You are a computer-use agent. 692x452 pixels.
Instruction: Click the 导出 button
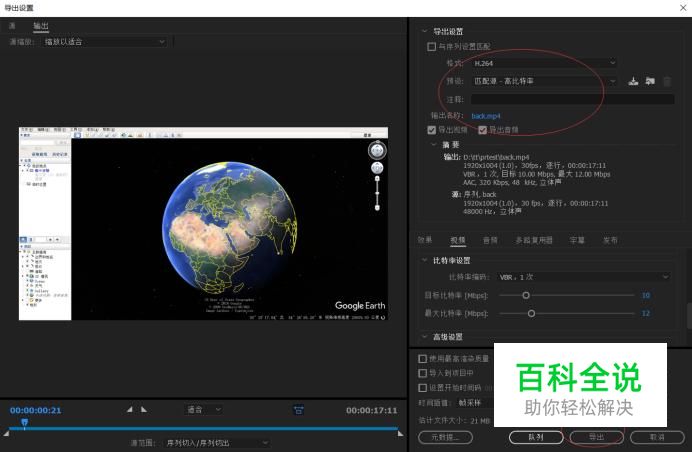tap(596, 437)
